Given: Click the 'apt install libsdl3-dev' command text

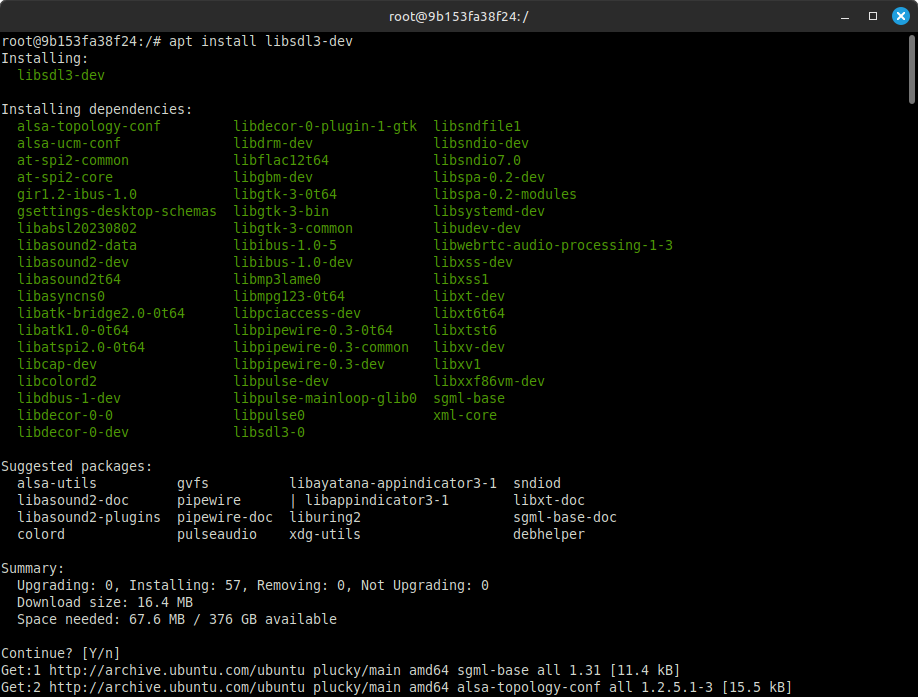Looking at the screenshot, I should (261, 41).
